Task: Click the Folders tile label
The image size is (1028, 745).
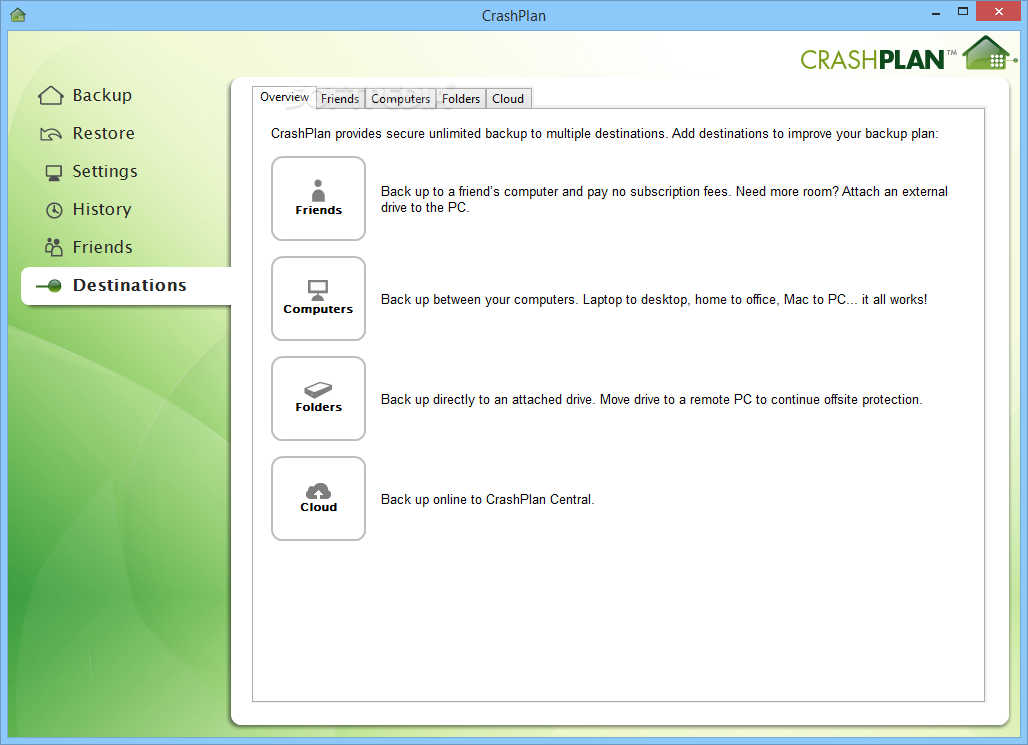Action: click(319, 407)
